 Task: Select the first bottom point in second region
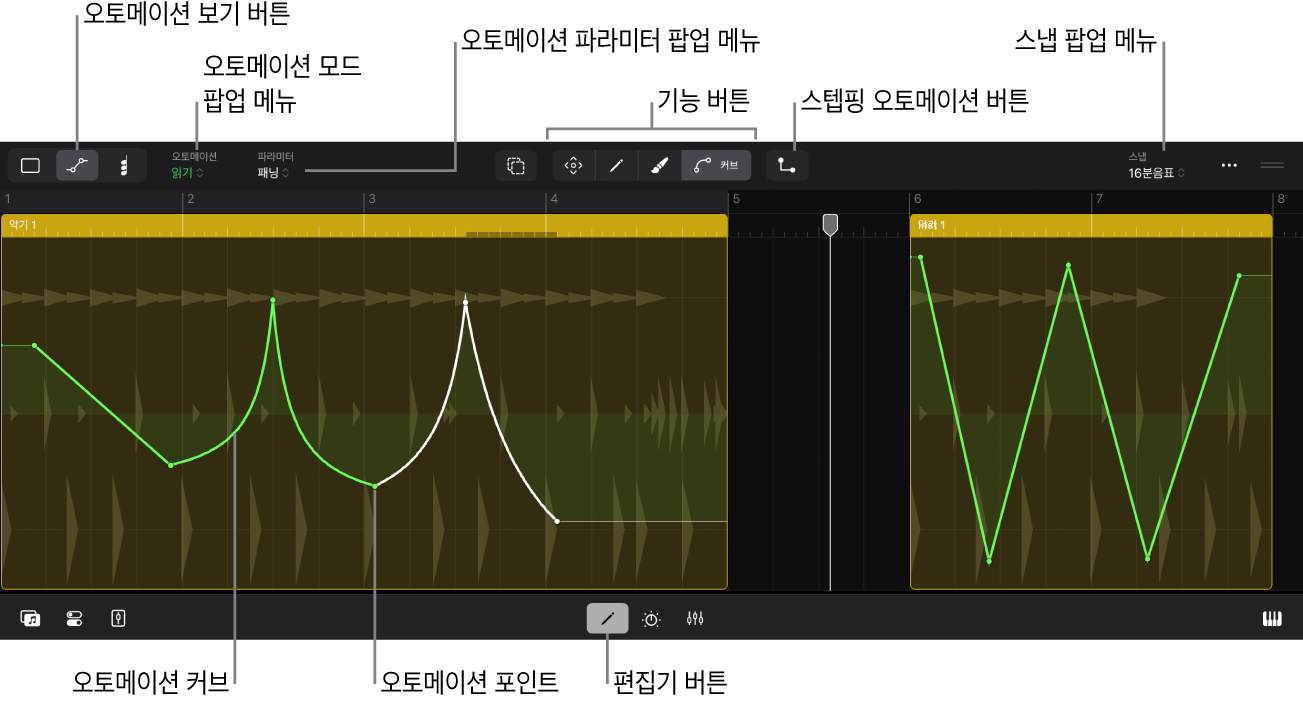[x=989, y=560]
